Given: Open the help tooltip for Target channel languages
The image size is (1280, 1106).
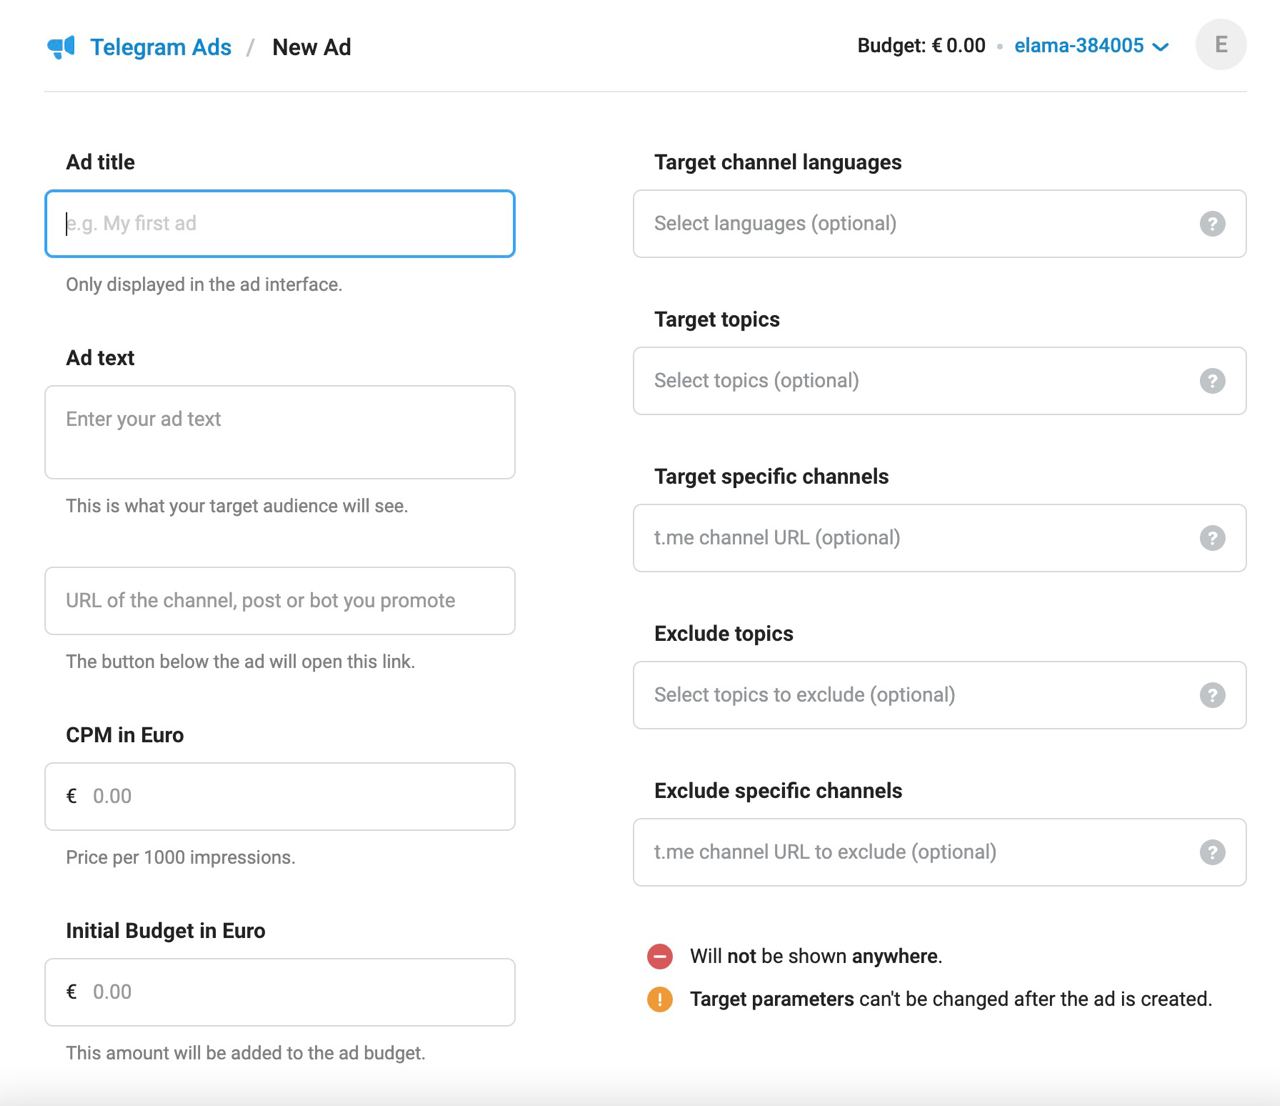Looking at the screenshot, I should pos(1212,224).
